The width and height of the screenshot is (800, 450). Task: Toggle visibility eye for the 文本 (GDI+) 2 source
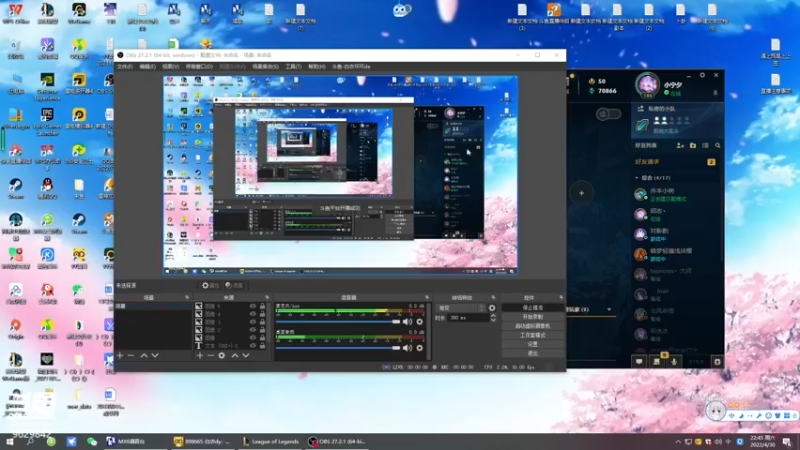coord(253,345)
